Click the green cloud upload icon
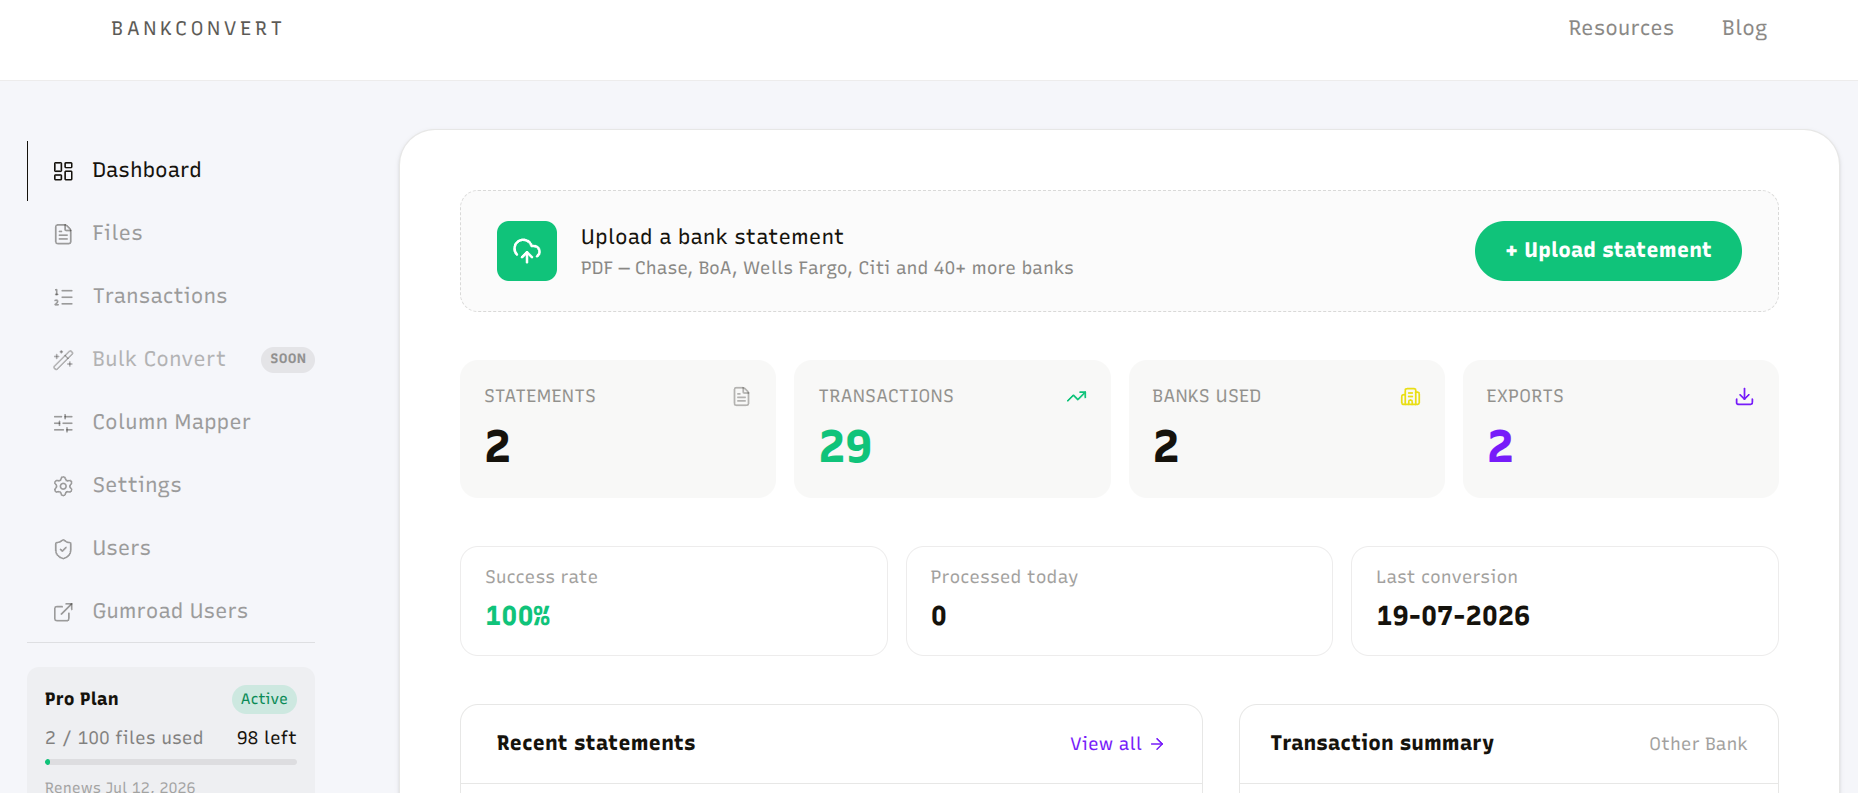This screenshot has height=793, width=1858. point(527,251)
